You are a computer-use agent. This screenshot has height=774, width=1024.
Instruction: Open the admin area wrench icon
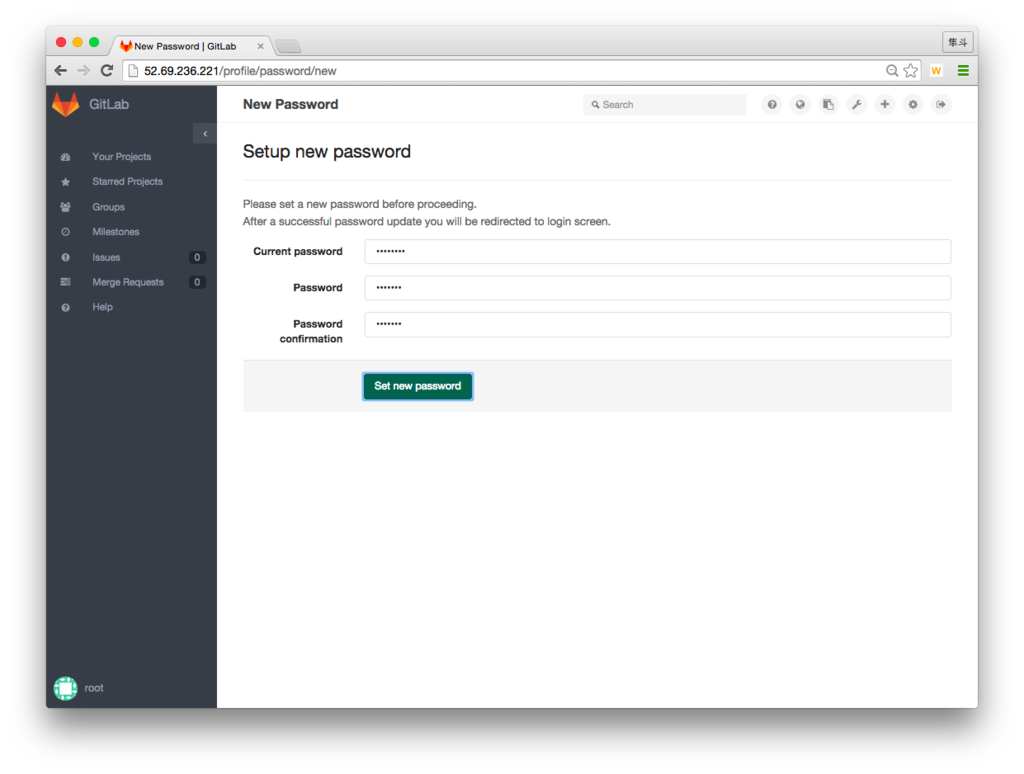tap(856, 105)
